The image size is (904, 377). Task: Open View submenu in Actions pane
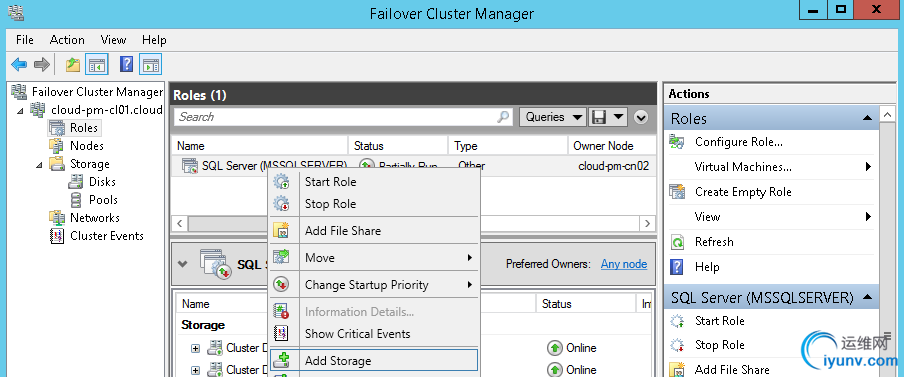(x=707, y=217)
